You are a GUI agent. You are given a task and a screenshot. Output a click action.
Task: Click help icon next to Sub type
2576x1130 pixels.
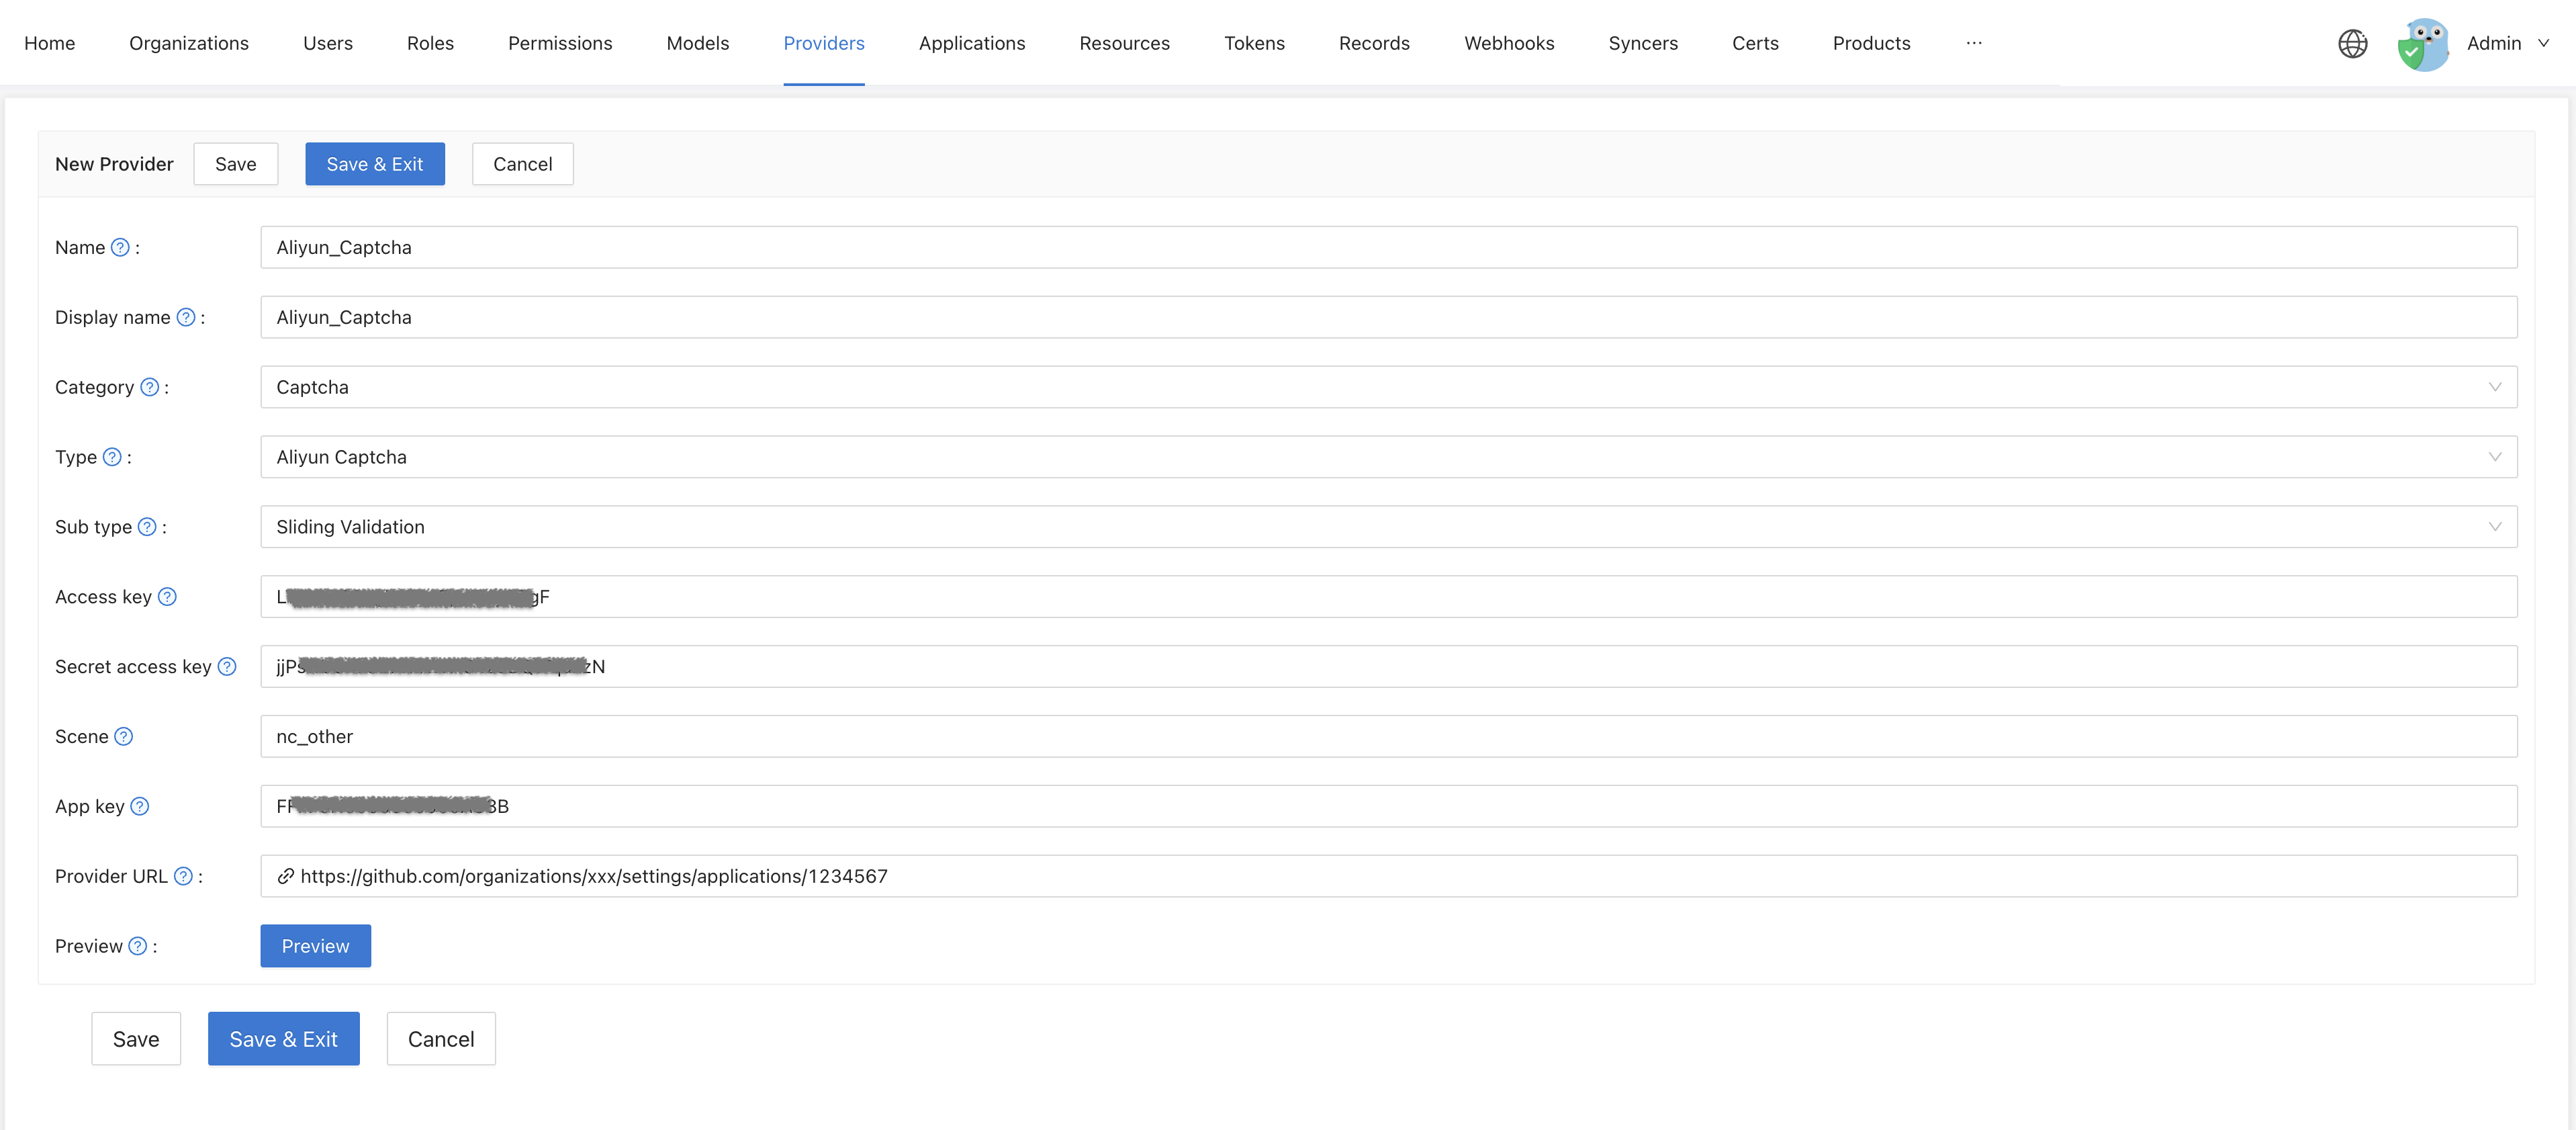tap(147, 527)
